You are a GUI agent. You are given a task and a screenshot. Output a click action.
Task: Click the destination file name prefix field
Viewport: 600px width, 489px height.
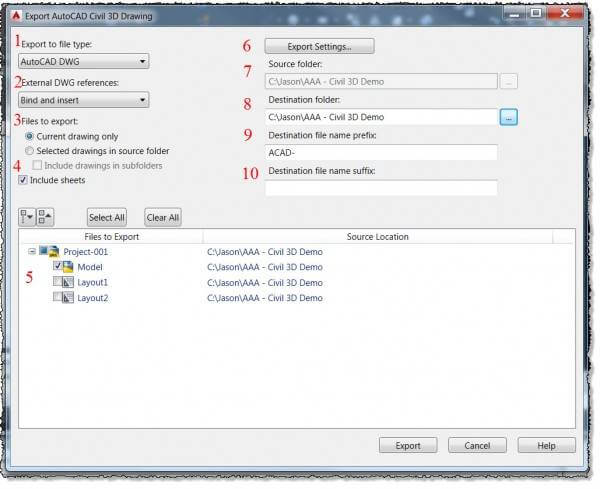(x=380, y=153)
